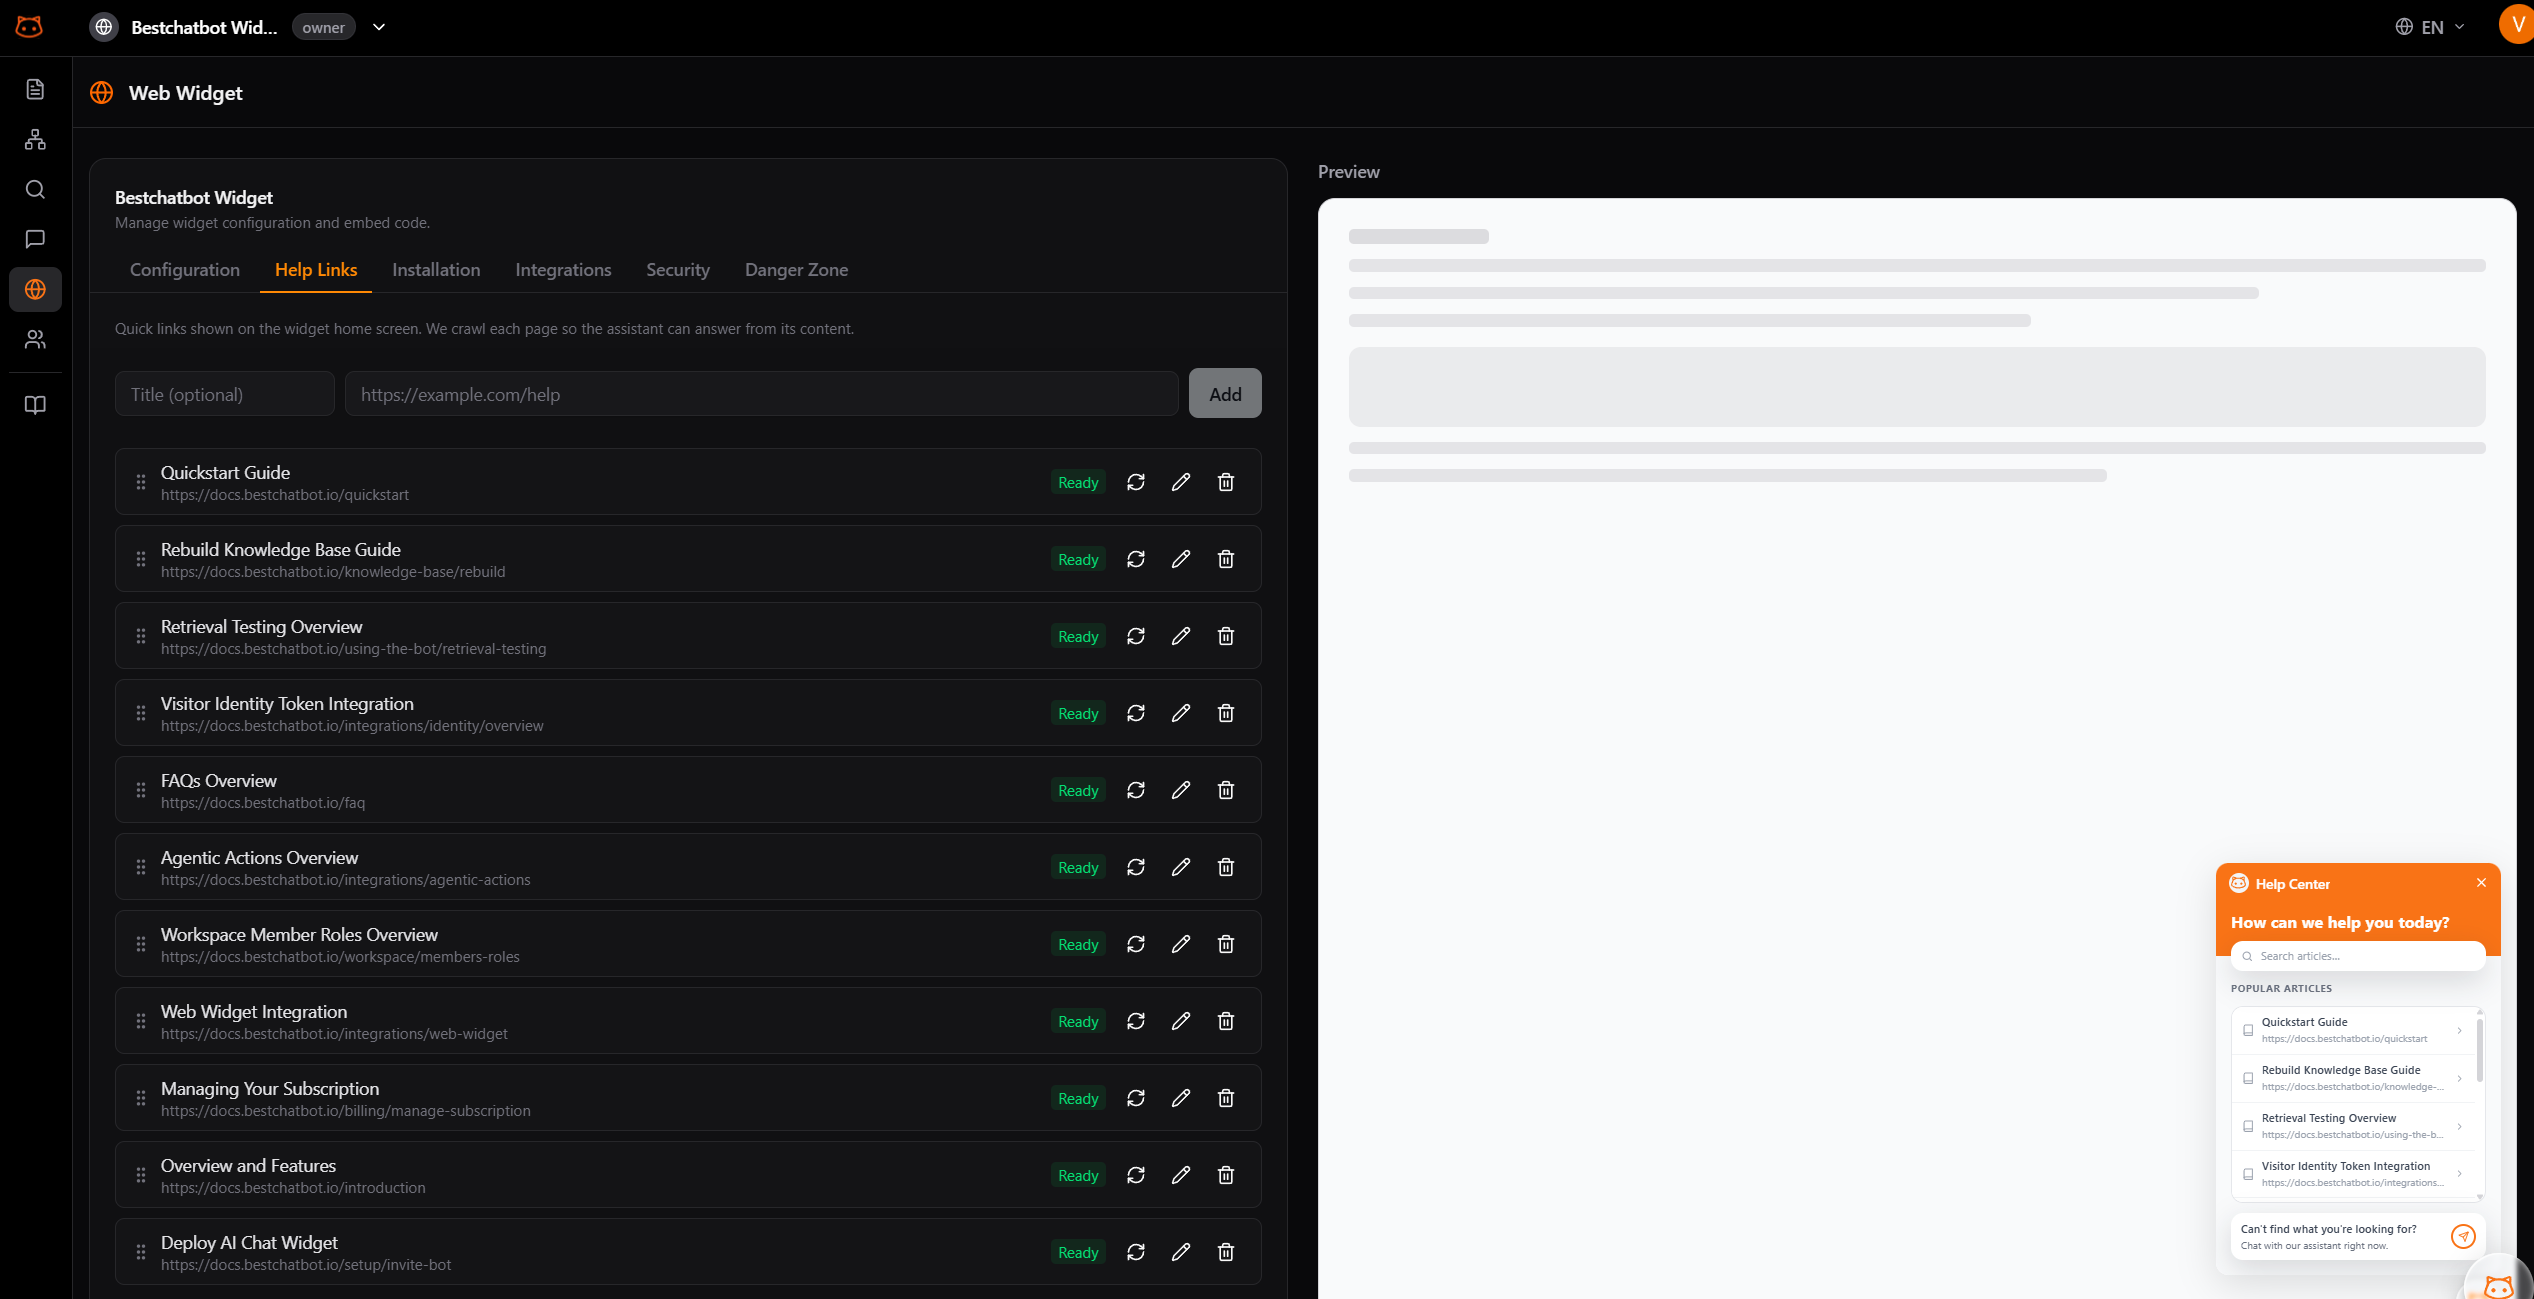Switch to the Configuration tab
The image size is (2534, 1299).
(185, 270)
